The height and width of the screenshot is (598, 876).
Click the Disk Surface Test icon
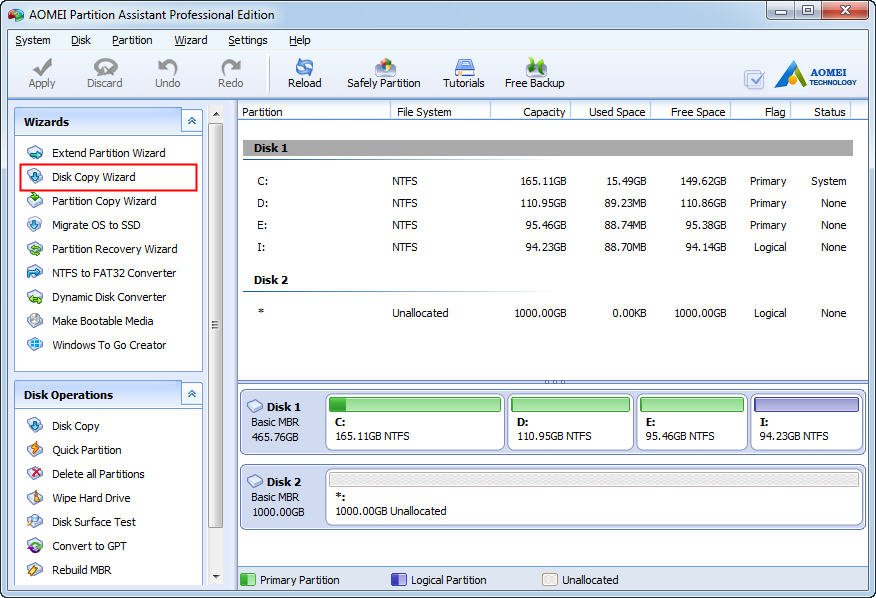tap(35, 522)
